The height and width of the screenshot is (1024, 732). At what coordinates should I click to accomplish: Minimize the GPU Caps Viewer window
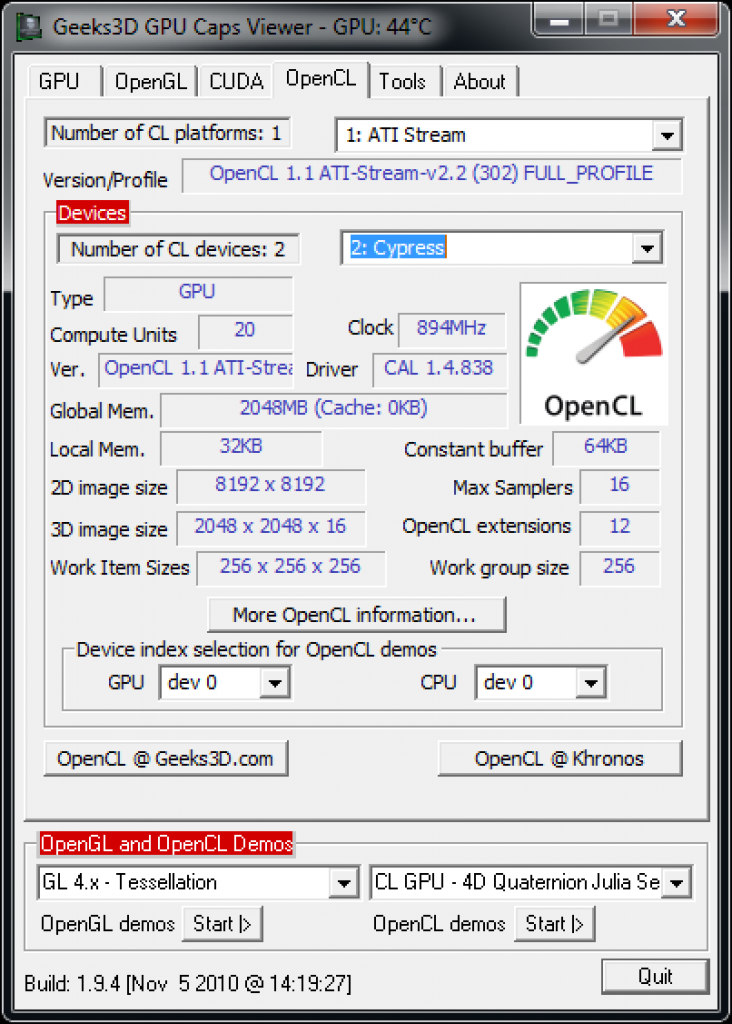pyautogui.click(x=559, y=20)
